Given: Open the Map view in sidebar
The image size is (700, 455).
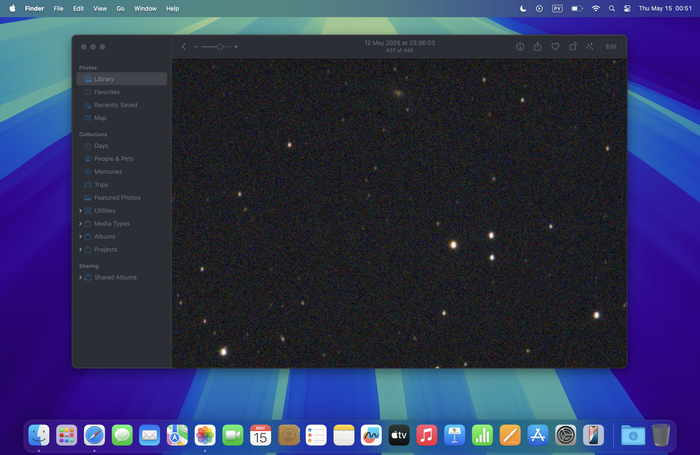Looking at the screenshot, I should coord(100,118).
